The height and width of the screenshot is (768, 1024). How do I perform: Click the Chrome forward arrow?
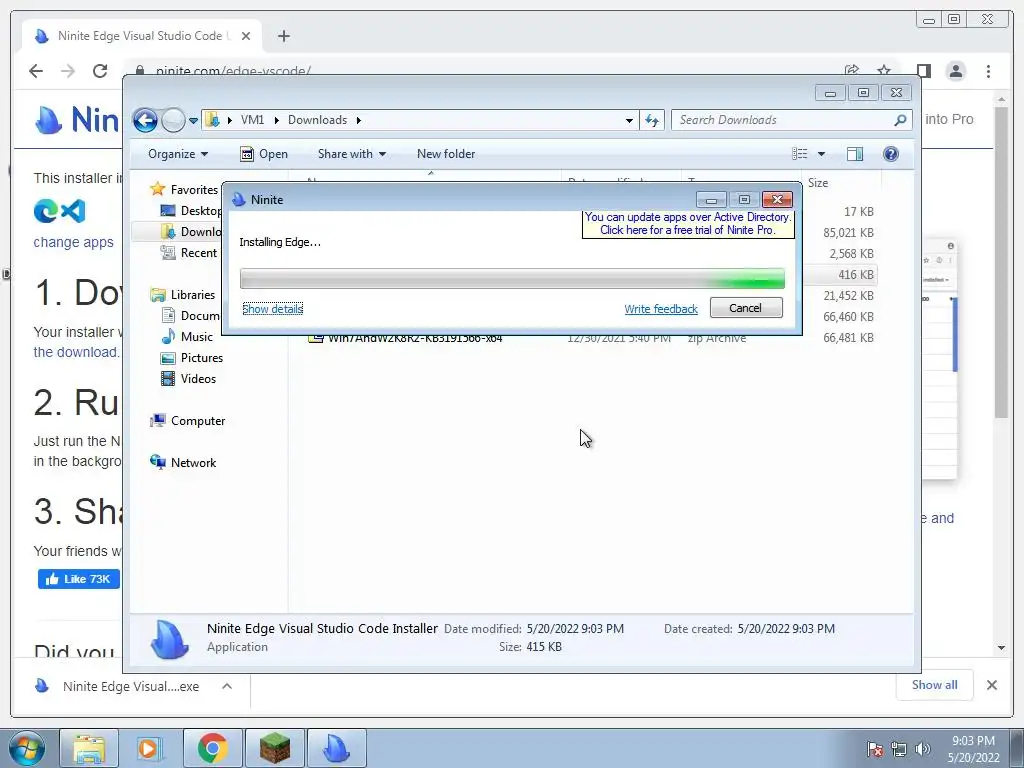[x=68, y=71]
